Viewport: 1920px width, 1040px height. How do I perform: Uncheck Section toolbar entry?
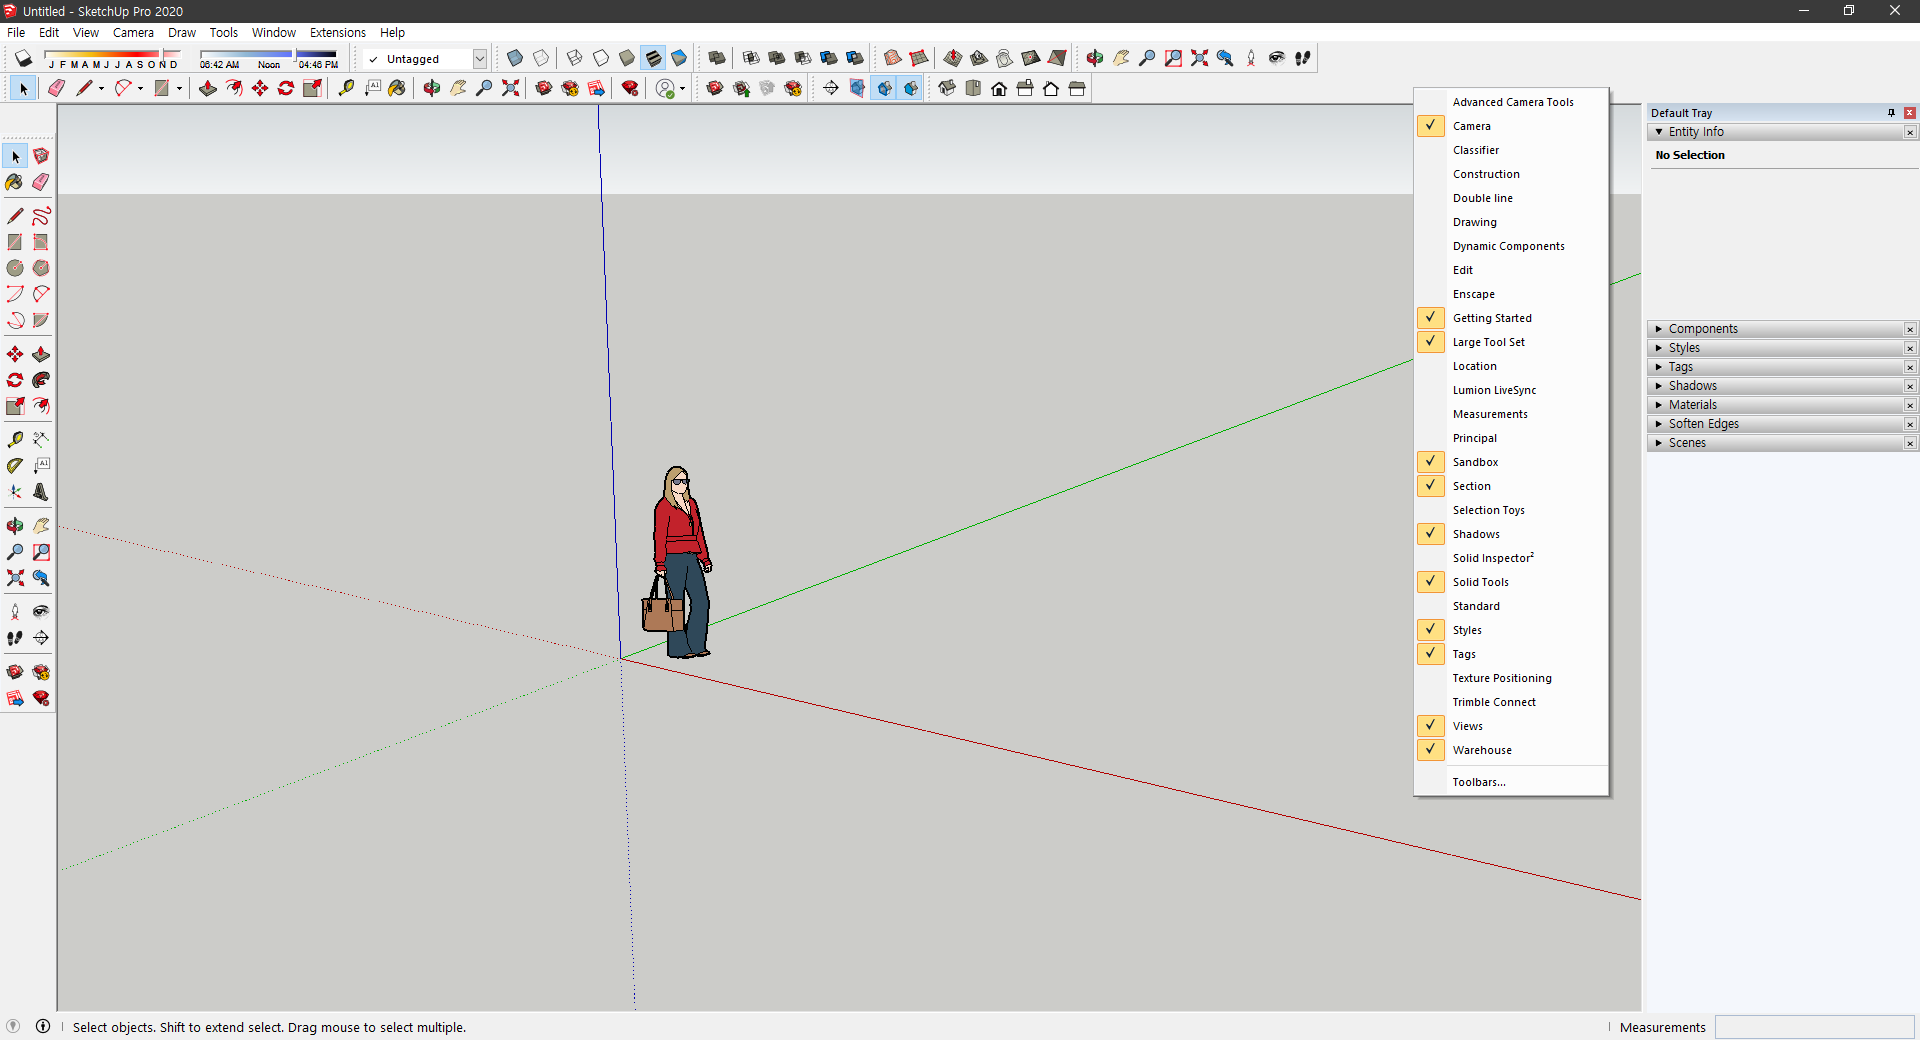pyautogui.click(x=1511, y=486)
